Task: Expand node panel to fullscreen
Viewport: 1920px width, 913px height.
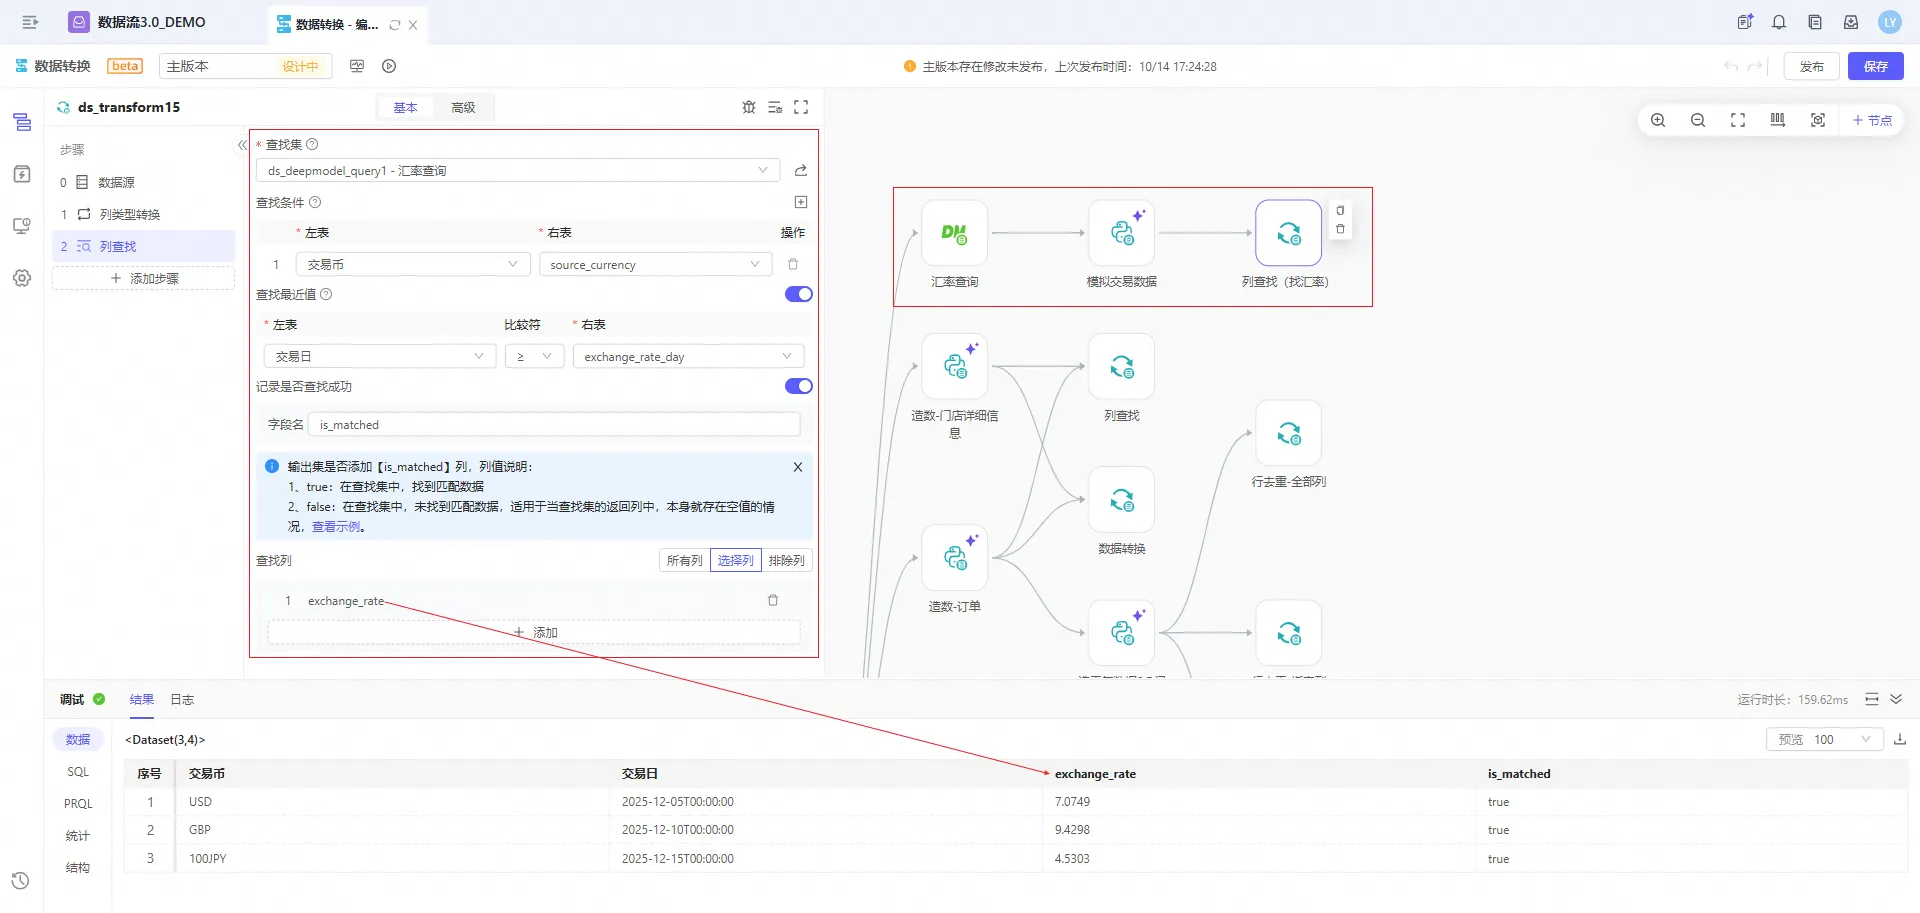Action: [801, 107]
